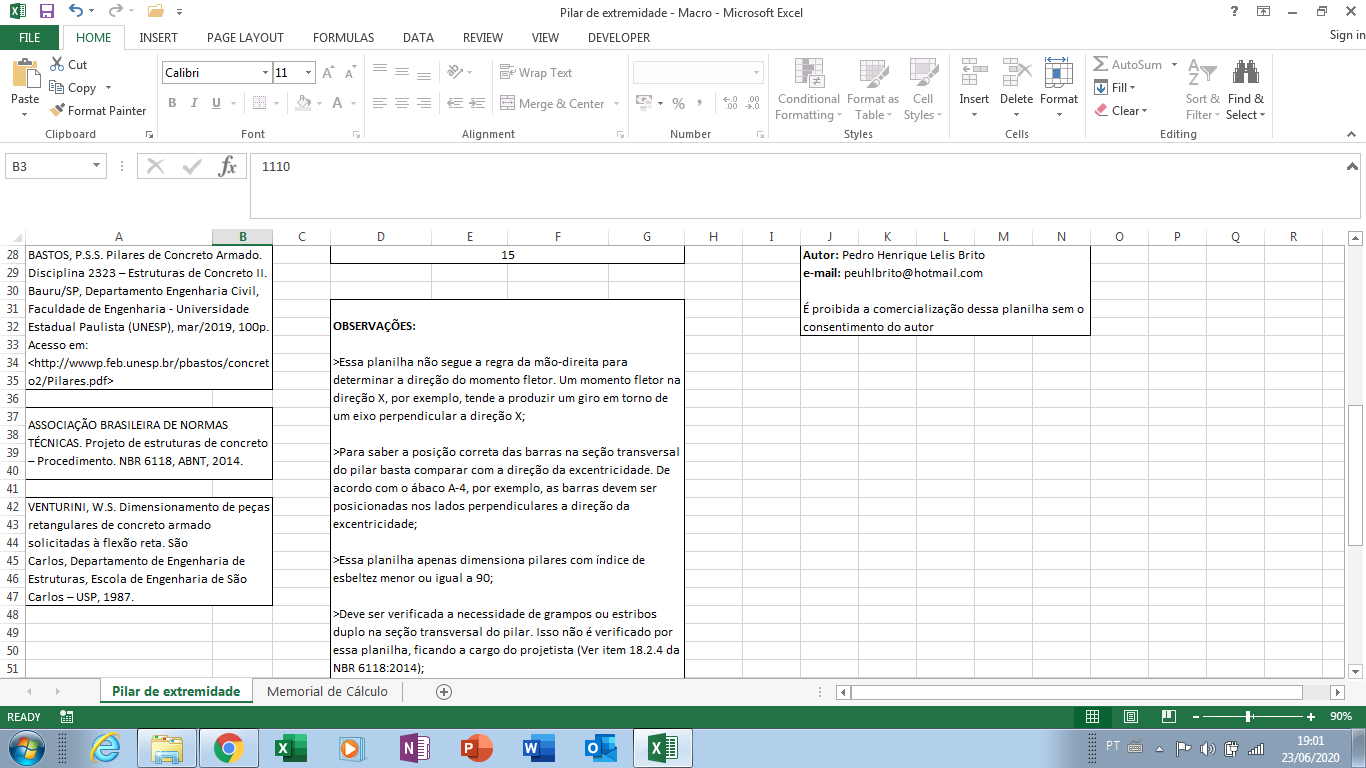
Task: Open the font name Calibri dropdown
Action: tap(265, 73)
